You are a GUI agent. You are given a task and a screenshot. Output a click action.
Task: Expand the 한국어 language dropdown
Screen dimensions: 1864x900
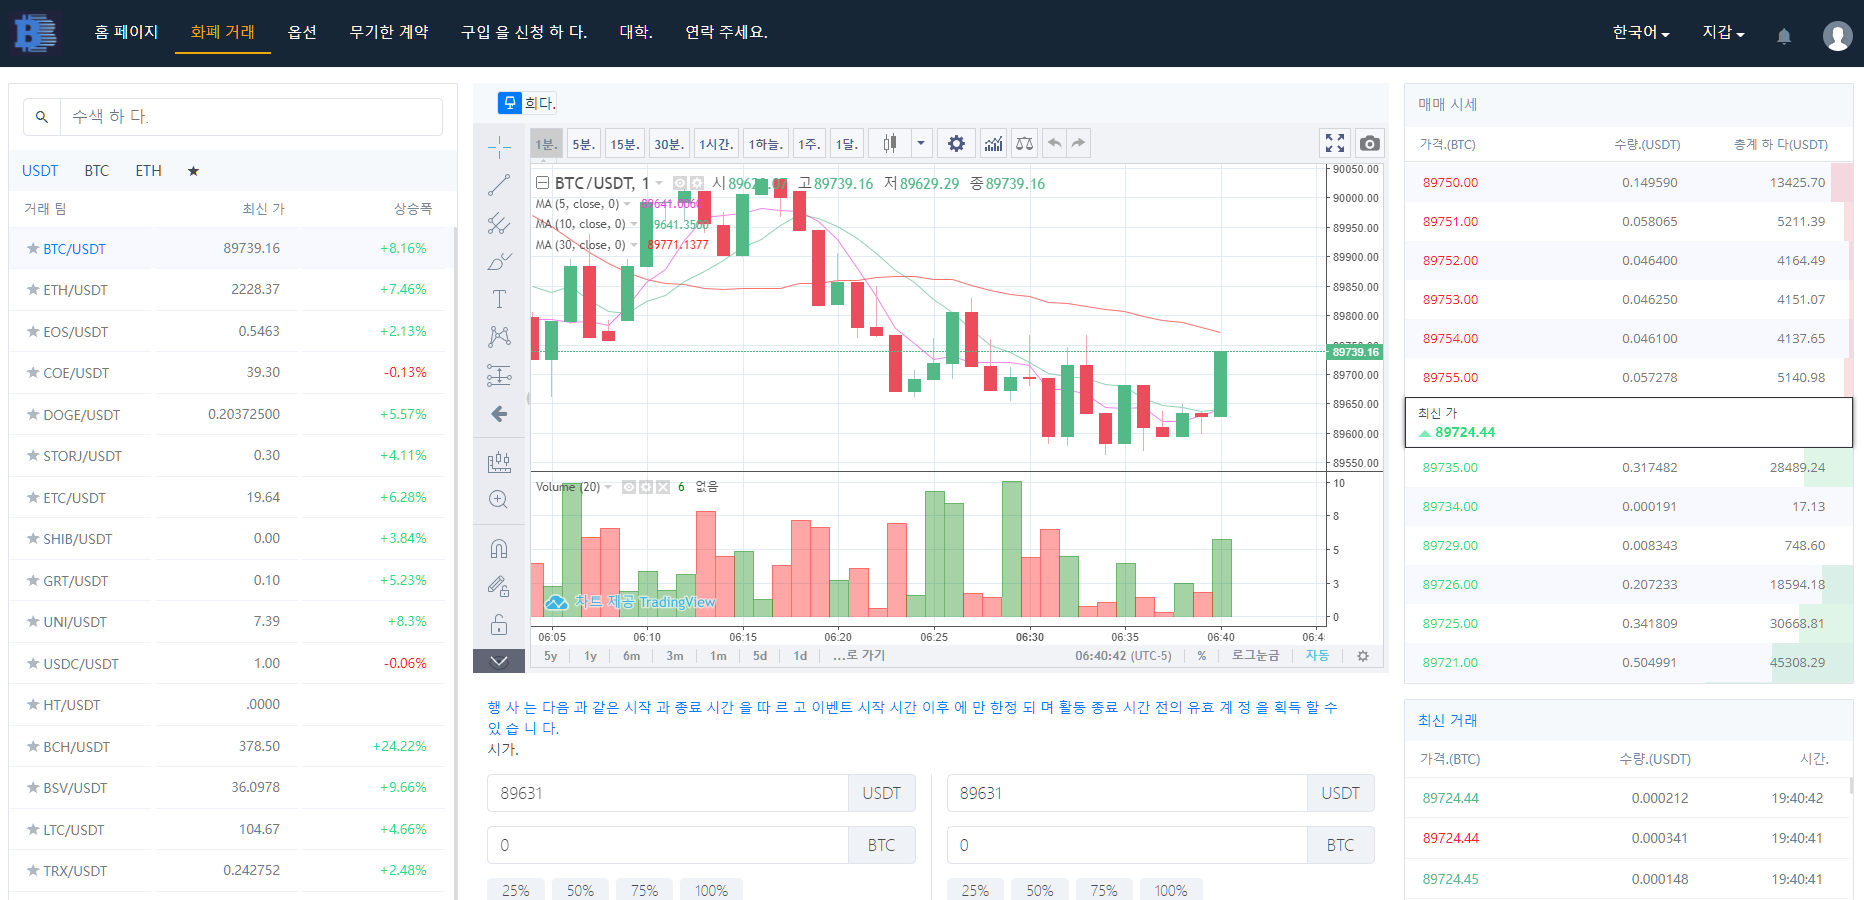1640,33
